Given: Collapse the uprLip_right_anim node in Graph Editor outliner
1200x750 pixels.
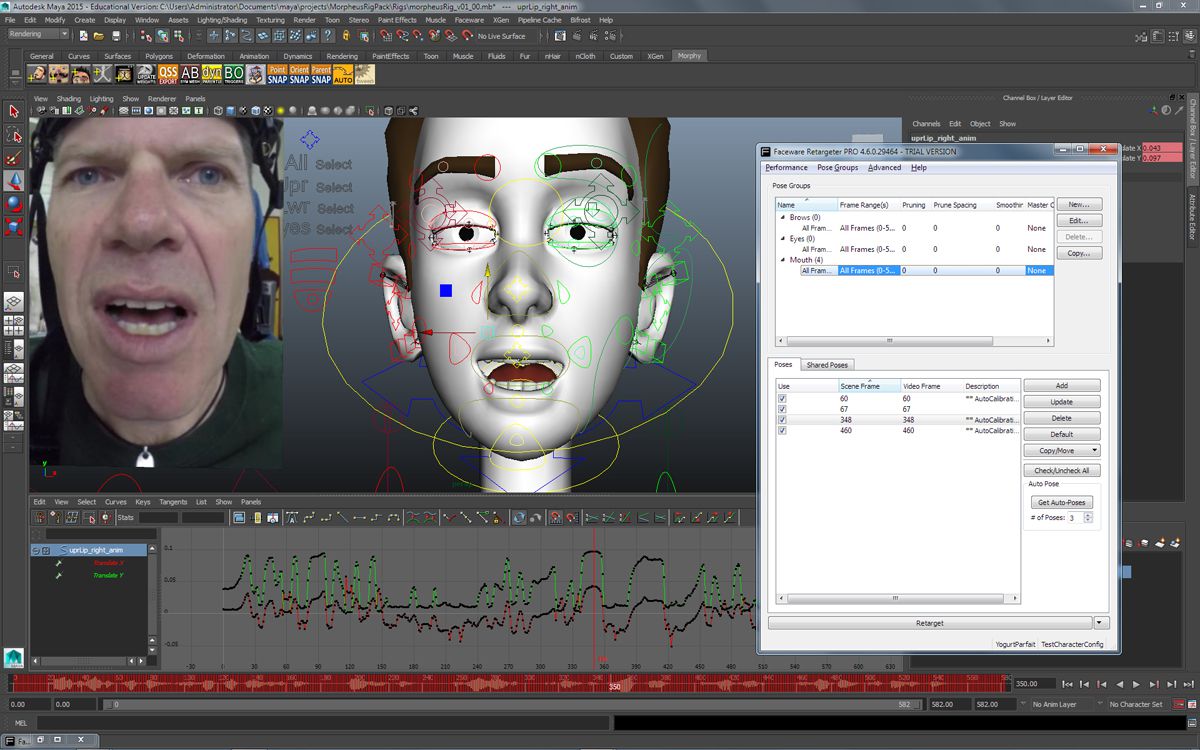Looking at the screenshot, I should (x=36, y=550).
